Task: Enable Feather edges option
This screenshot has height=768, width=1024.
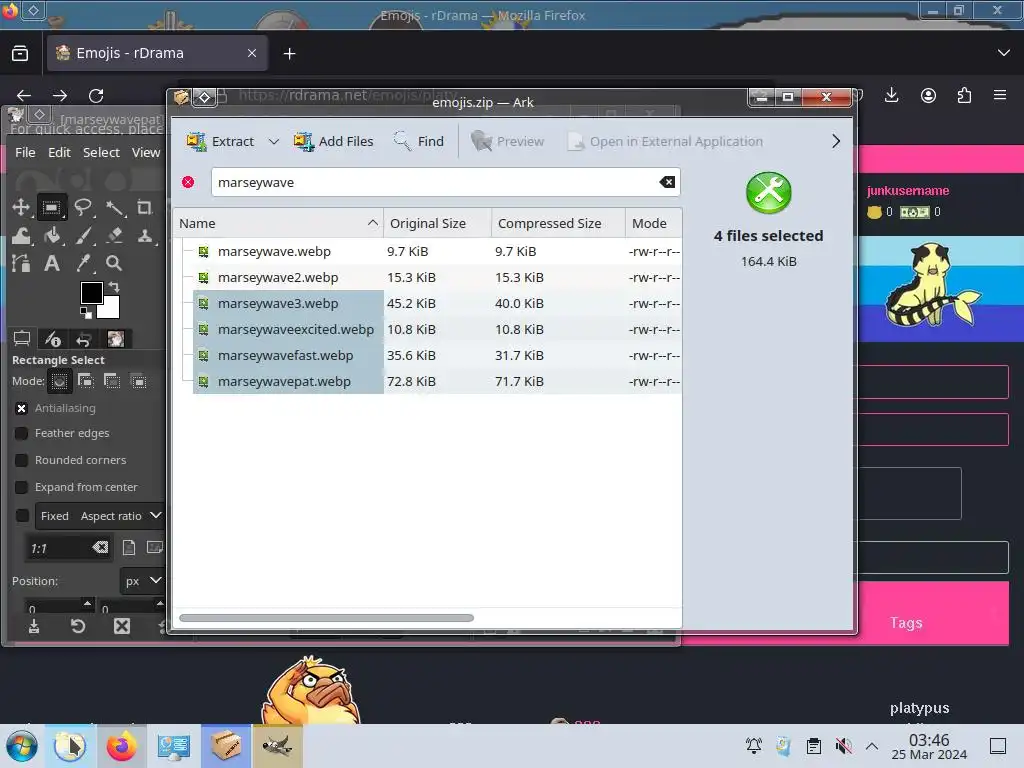Action: (x=22, y=433)
